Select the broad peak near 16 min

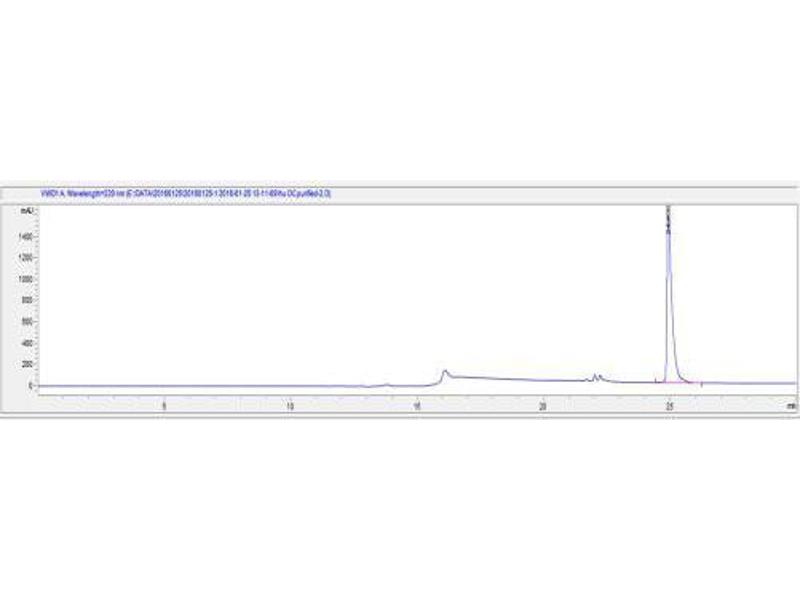[x=446, y=374]
